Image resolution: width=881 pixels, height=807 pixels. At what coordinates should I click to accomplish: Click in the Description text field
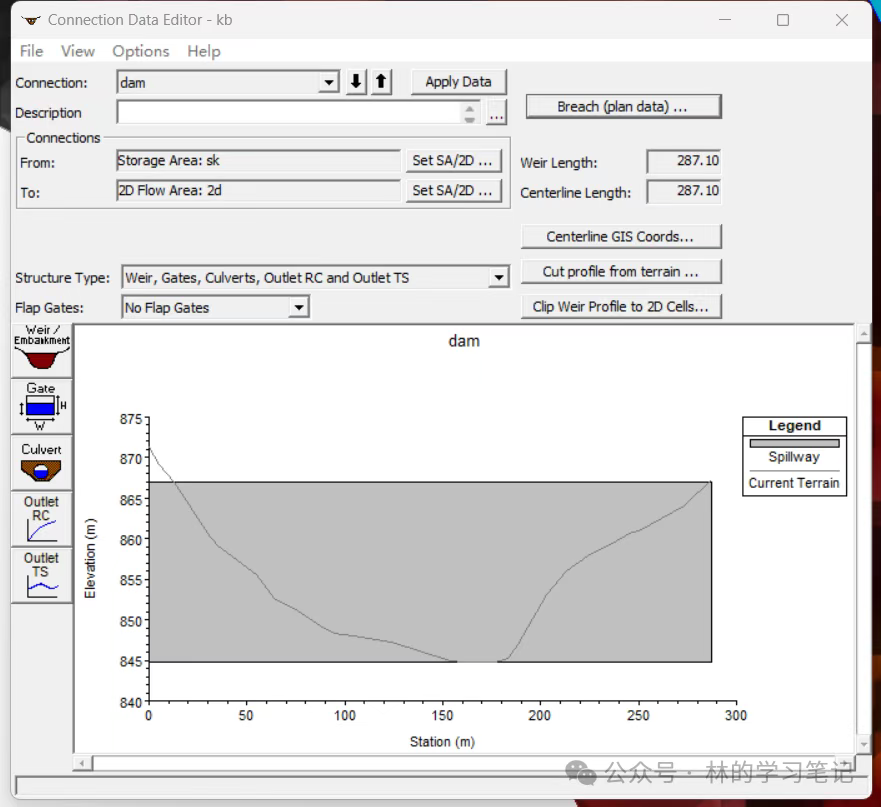[288, 113]
